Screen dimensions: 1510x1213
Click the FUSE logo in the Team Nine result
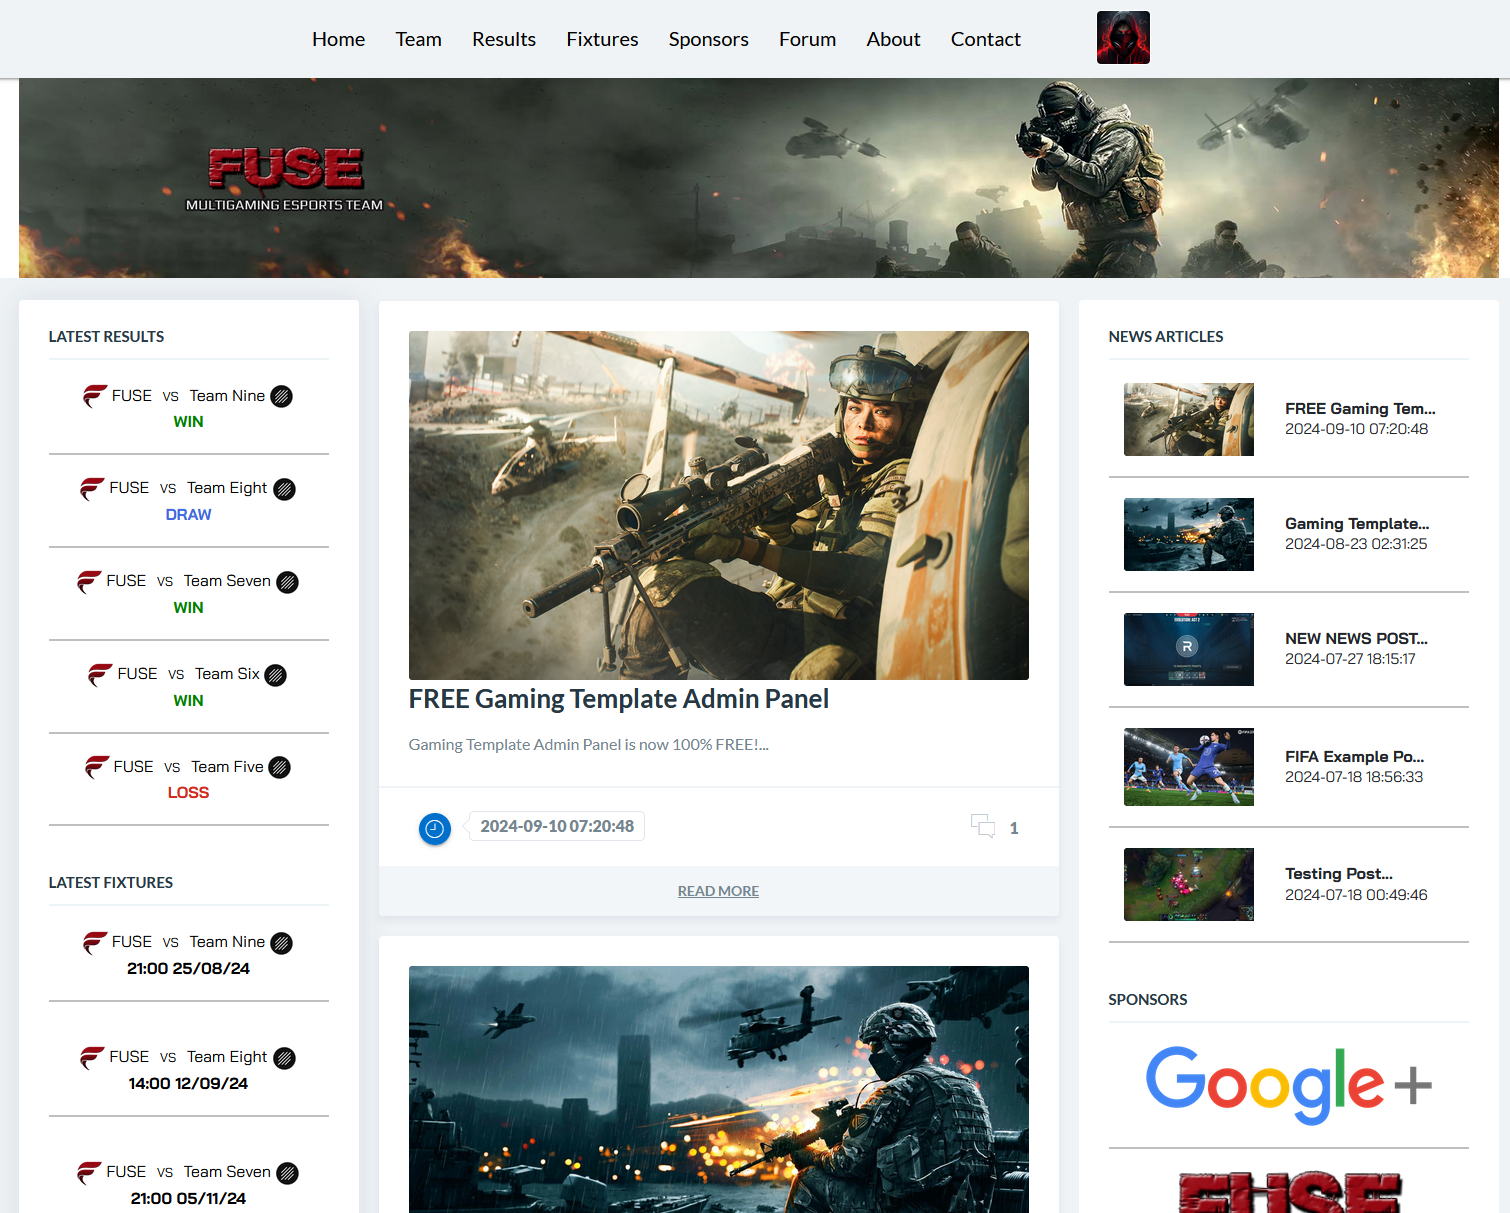(x=95, y=396)
